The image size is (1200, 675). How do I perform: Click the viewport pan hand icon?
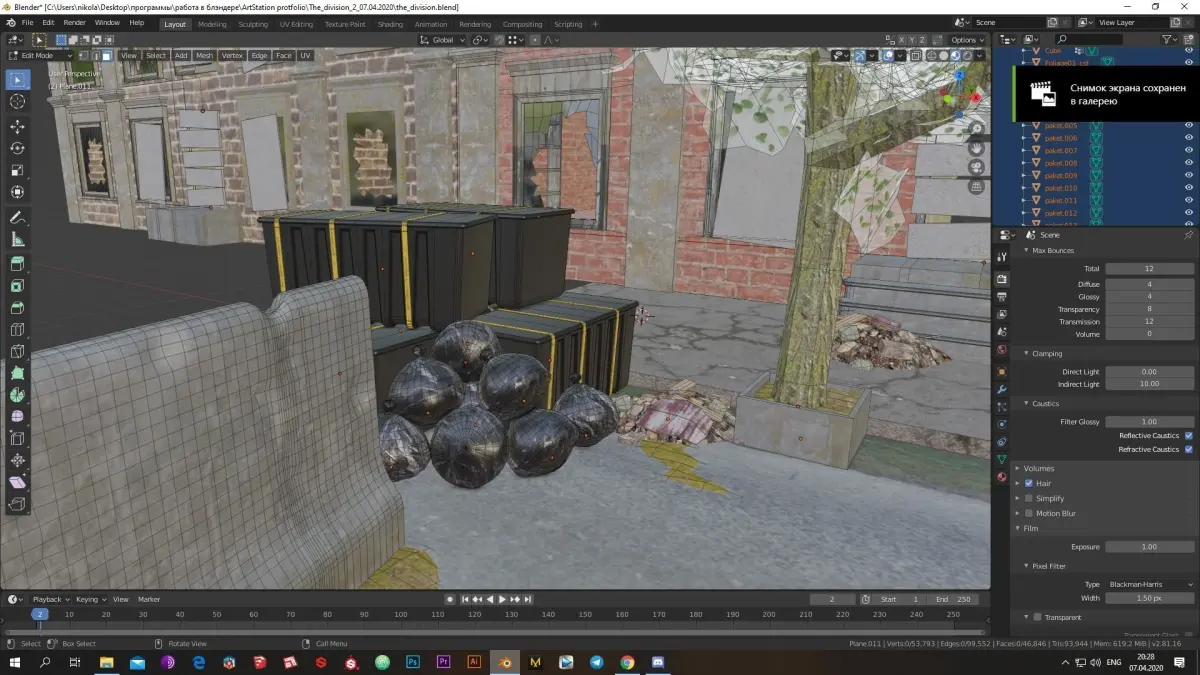click(x=977, y=148)
